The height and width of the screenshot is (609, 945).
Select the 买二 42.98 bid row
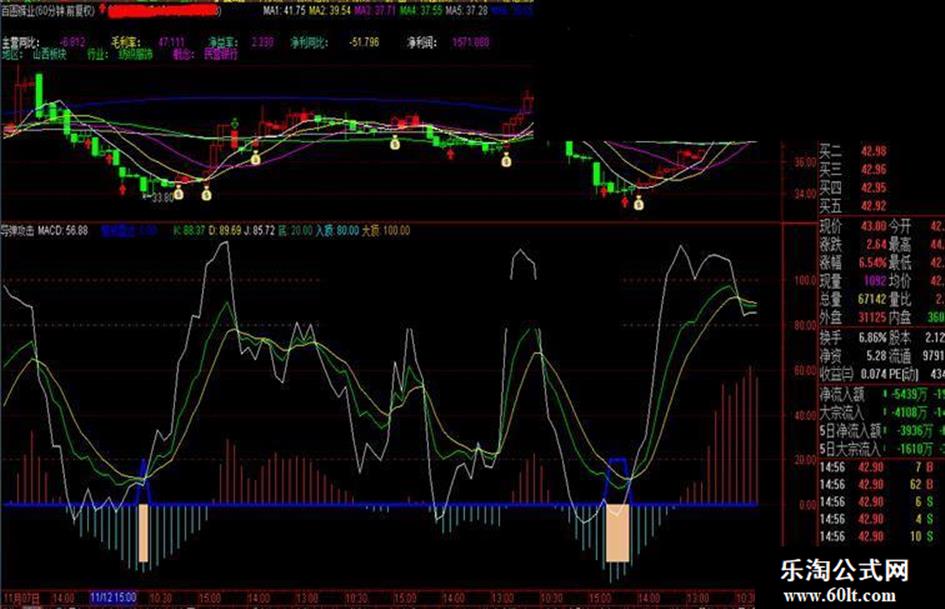pyautogui.click(x=853, y=151)
